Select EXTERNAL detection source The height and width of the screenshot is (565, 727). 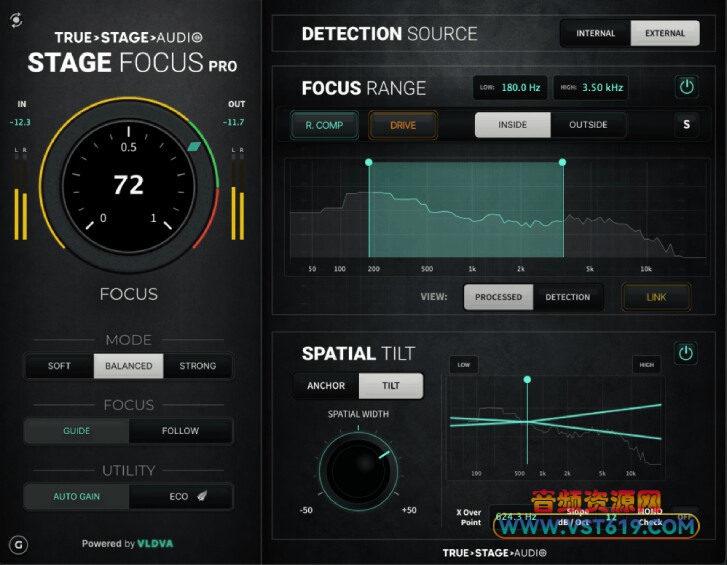pos(665,33)
